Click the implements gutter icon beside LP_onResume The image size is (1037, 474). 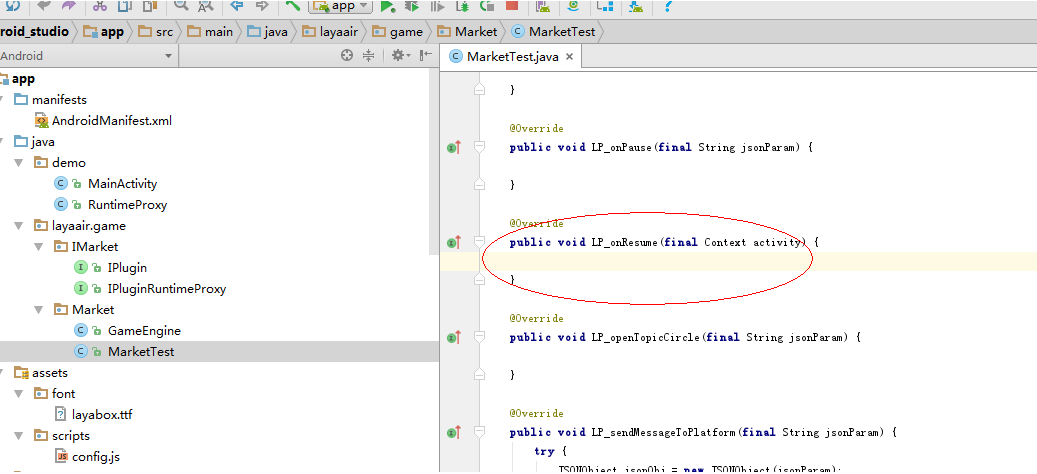point(453,242)
